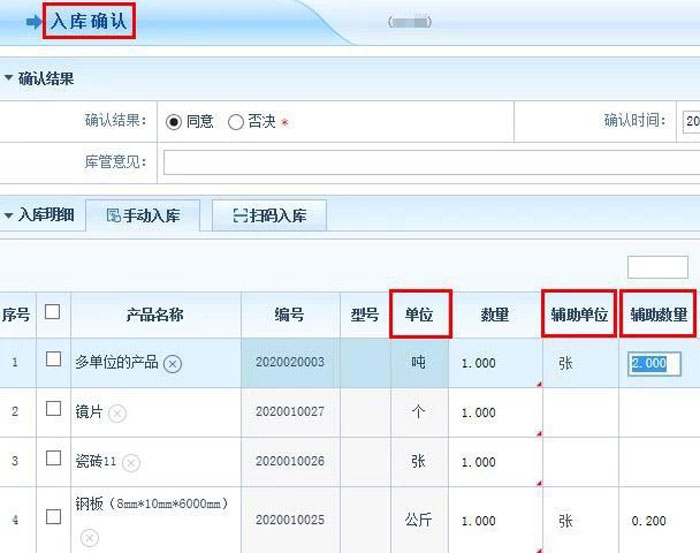Click the remove icon under 钢板 product
The height and width of the screenshot is (553, 700).
click(89, 539)
